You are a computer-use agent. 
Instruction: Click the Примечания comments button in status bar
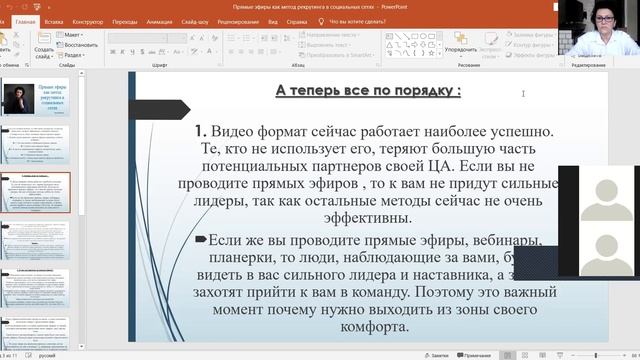click(474, 356)
